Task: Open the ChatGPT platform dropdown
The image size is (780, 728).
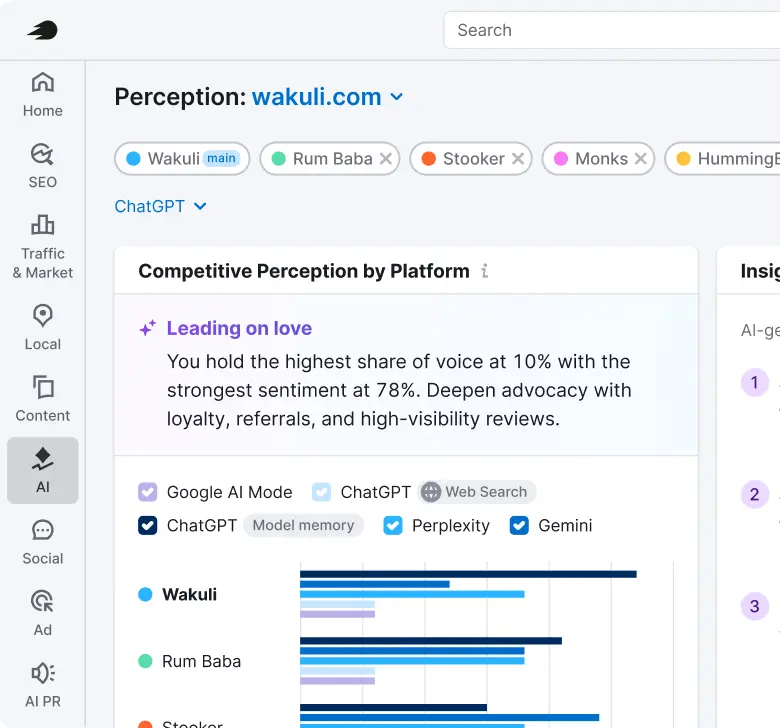Action: coord(160,206)
